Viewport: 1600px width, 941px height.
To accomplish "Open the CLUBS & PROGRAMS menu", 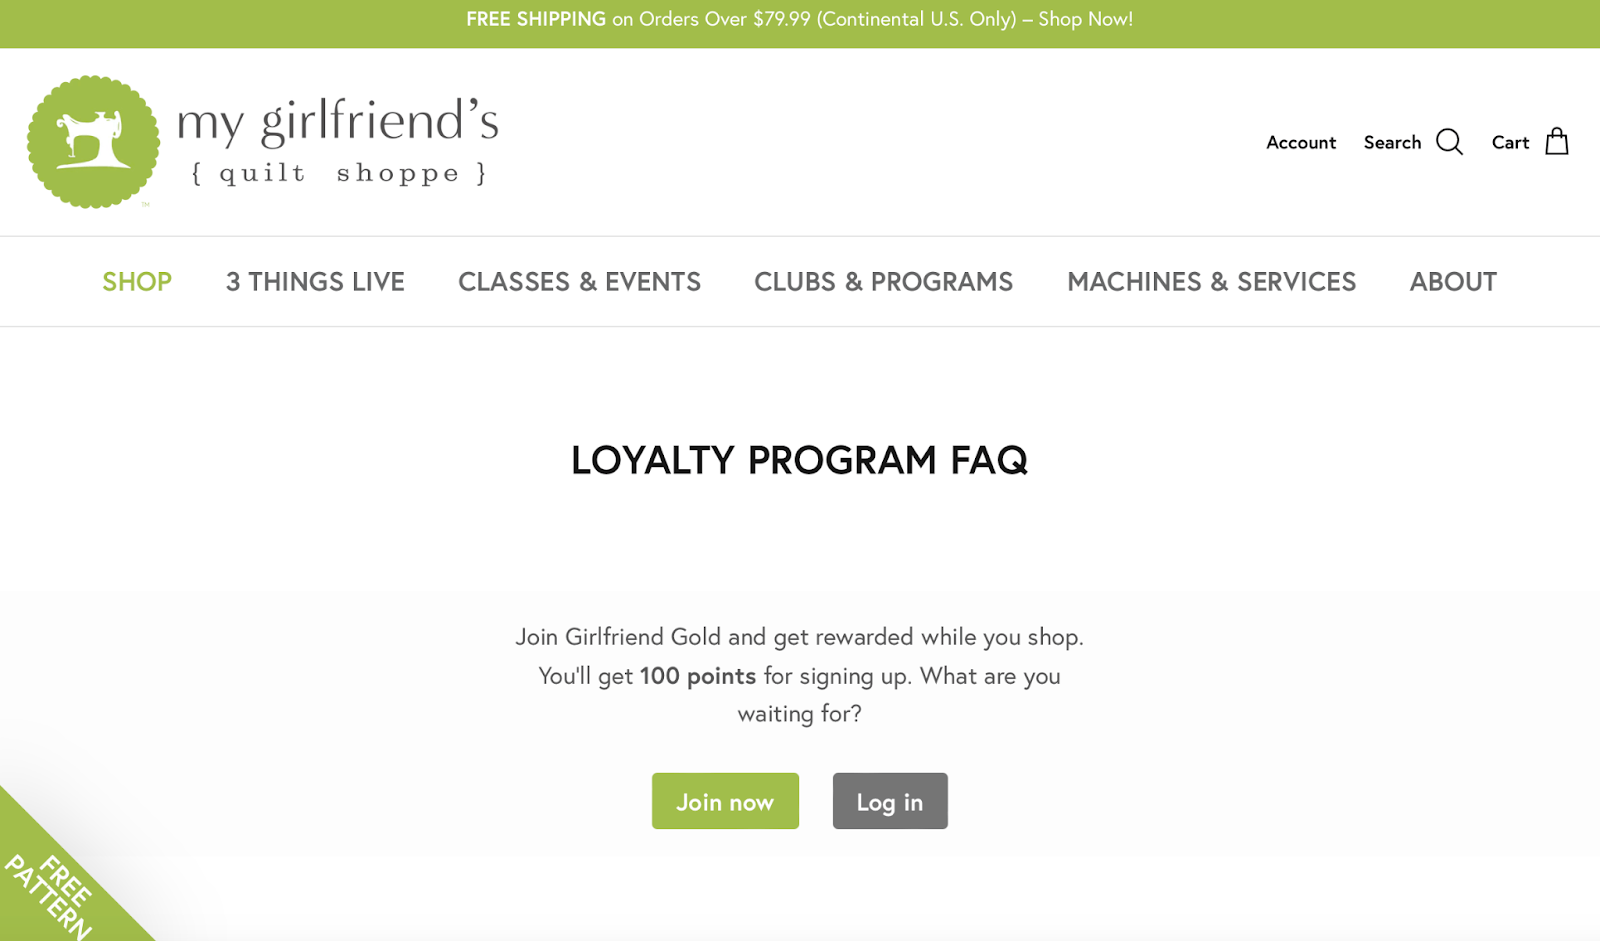I will pos(884,282).
